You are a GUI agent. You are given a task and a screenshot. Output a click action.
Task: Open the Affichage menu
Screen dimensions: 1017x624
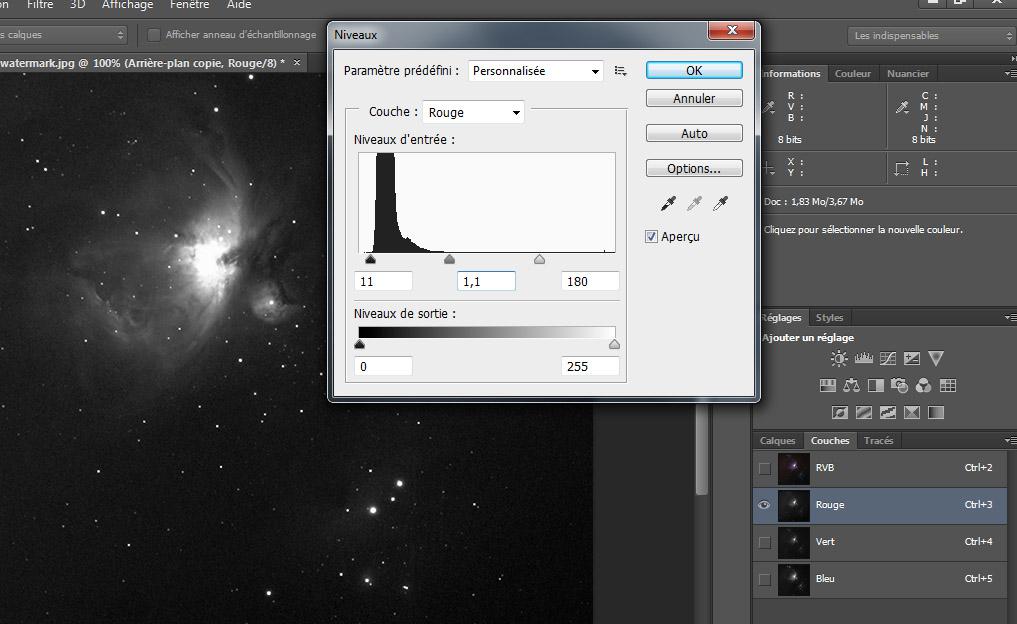(128, 5)
